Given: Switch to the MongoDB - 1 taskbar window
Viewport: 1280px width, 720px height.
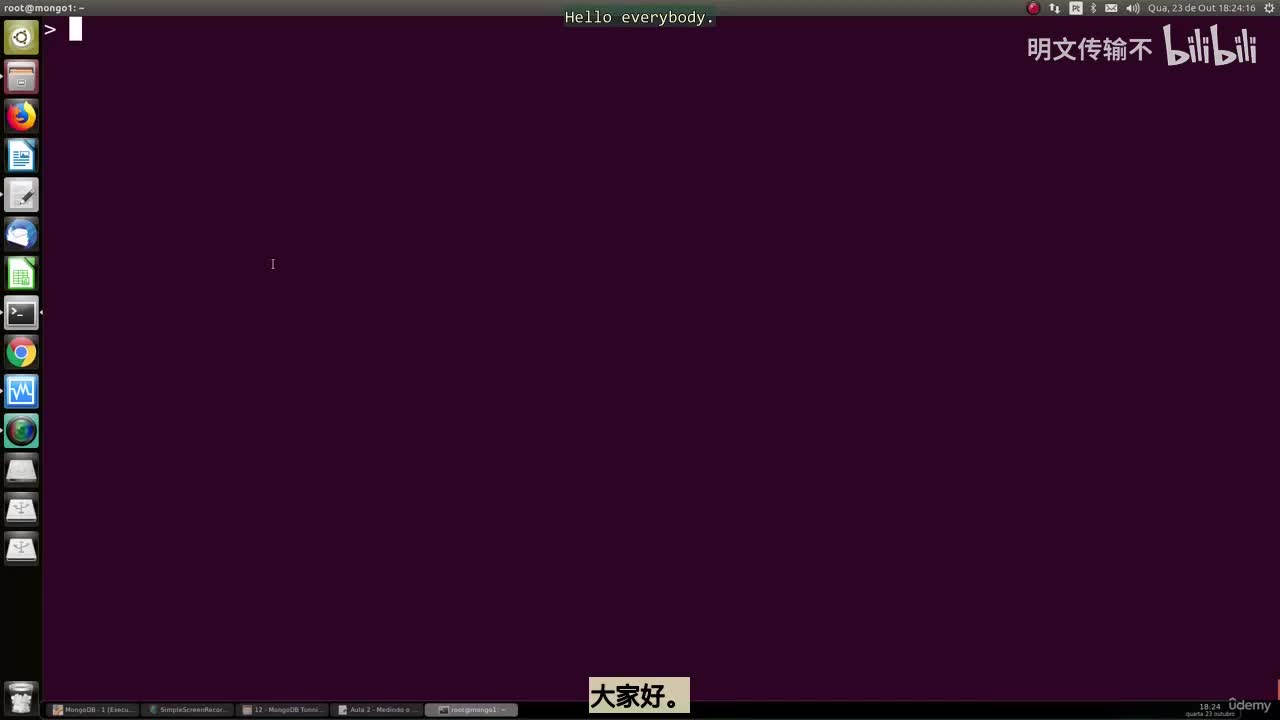Looking at the screenshot, I should [92, 710].
